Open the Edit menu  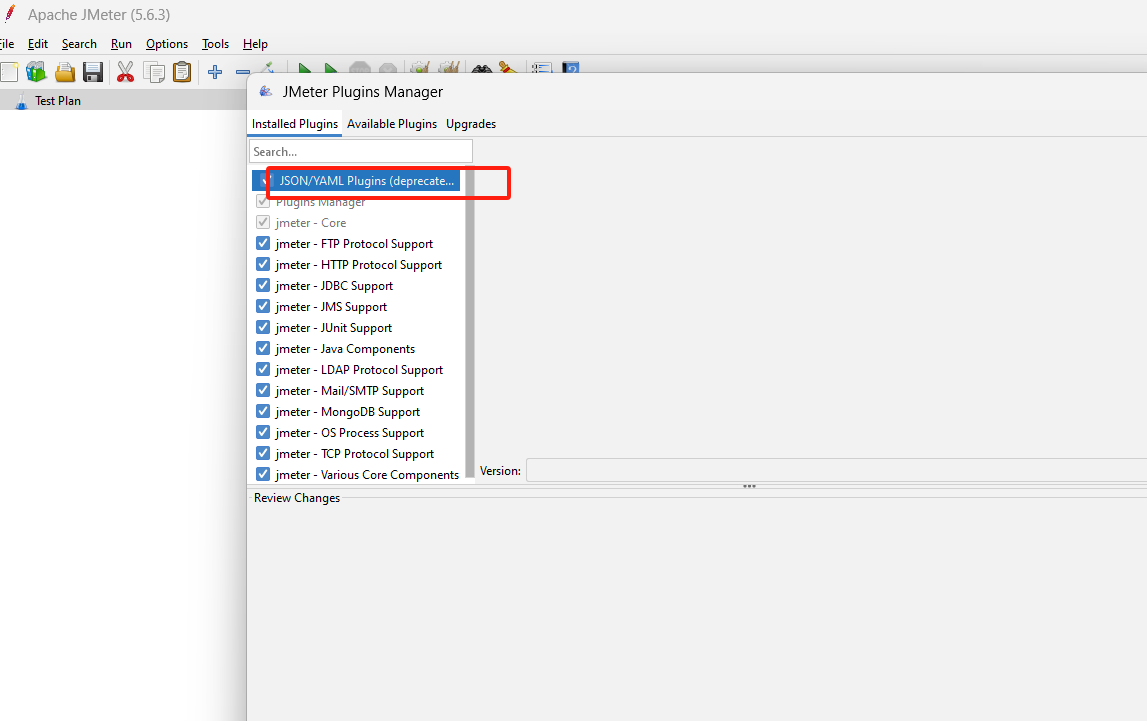pos(37,44)
